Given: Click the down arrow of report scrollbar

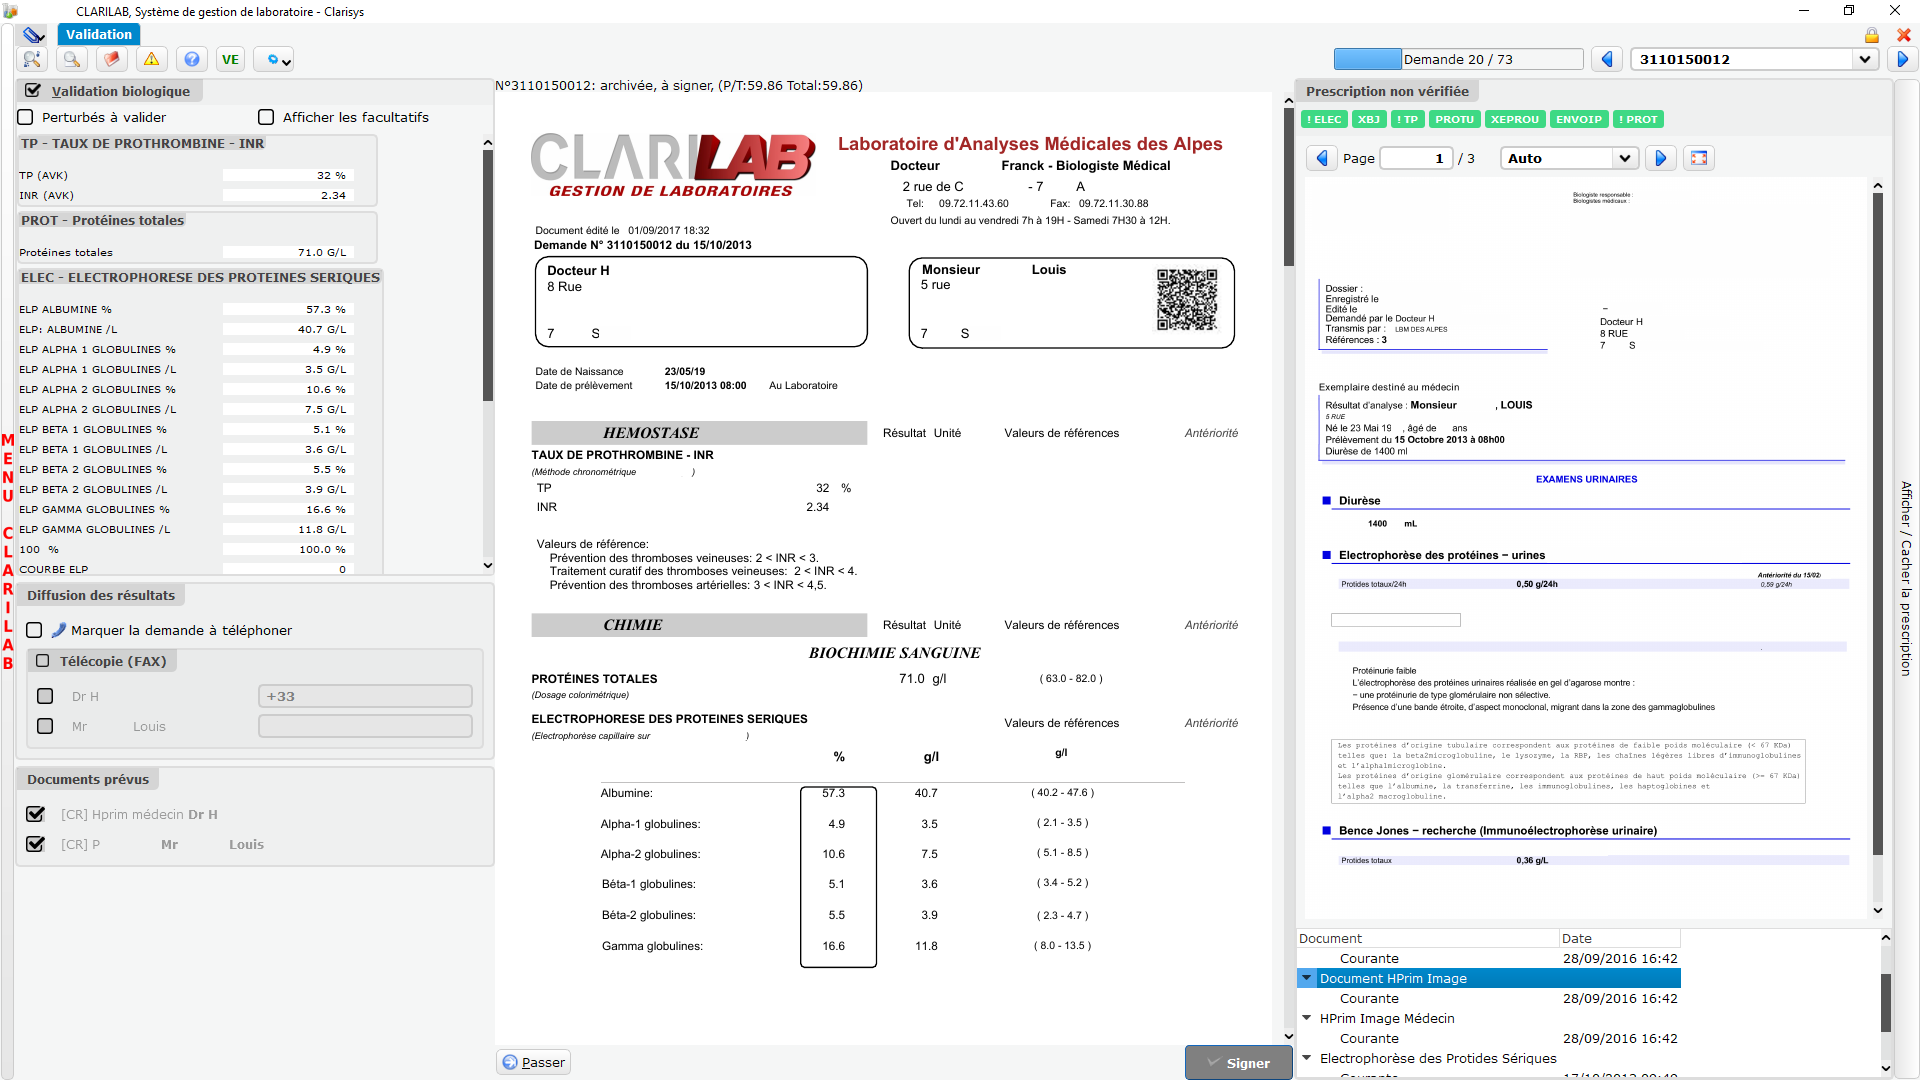Looking at the screenshot, I should tap(1288, 1036).
